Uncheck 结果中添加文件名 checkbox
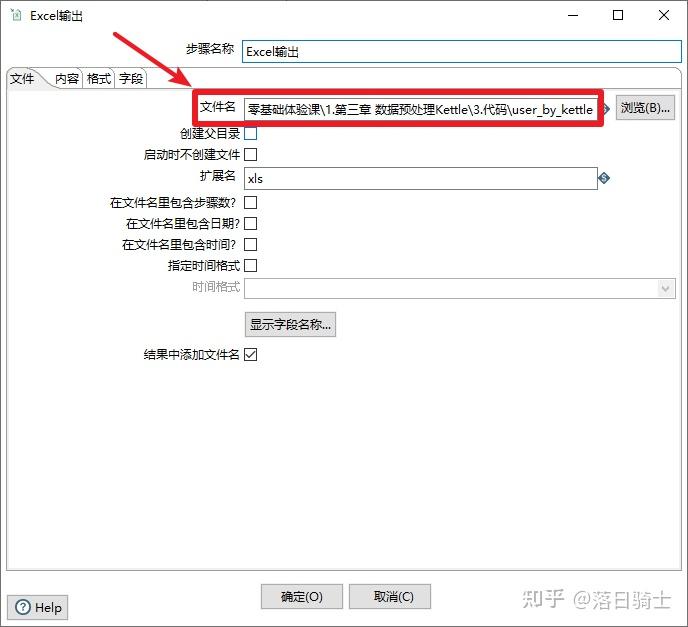The height and width of the screenshot is (627, 688). click(251, 355)
